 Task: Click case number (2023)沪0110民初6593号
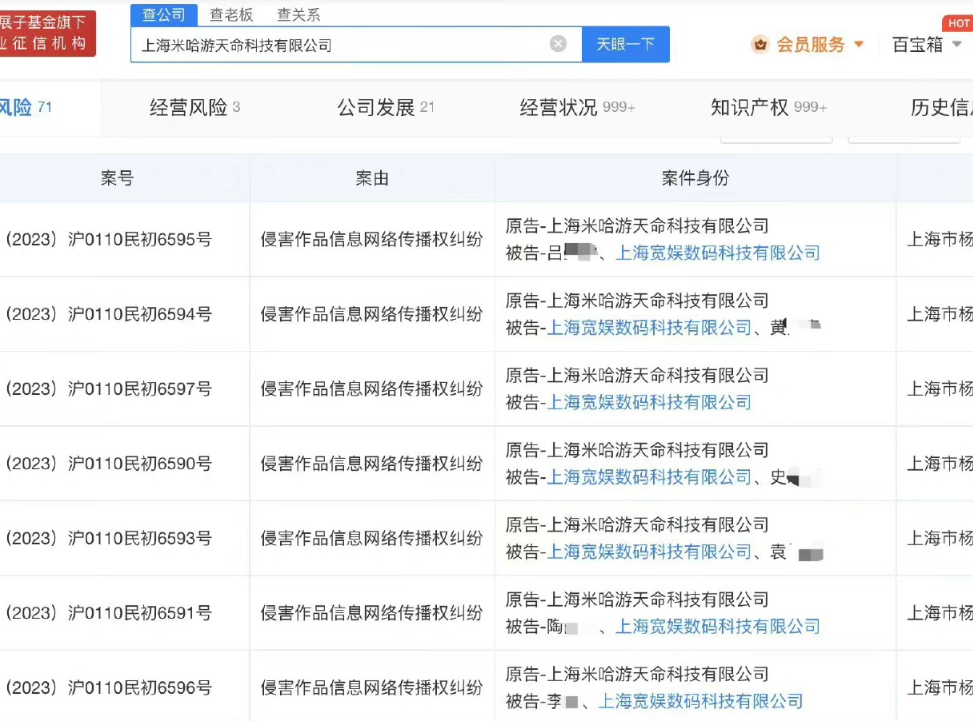[109, 538]
